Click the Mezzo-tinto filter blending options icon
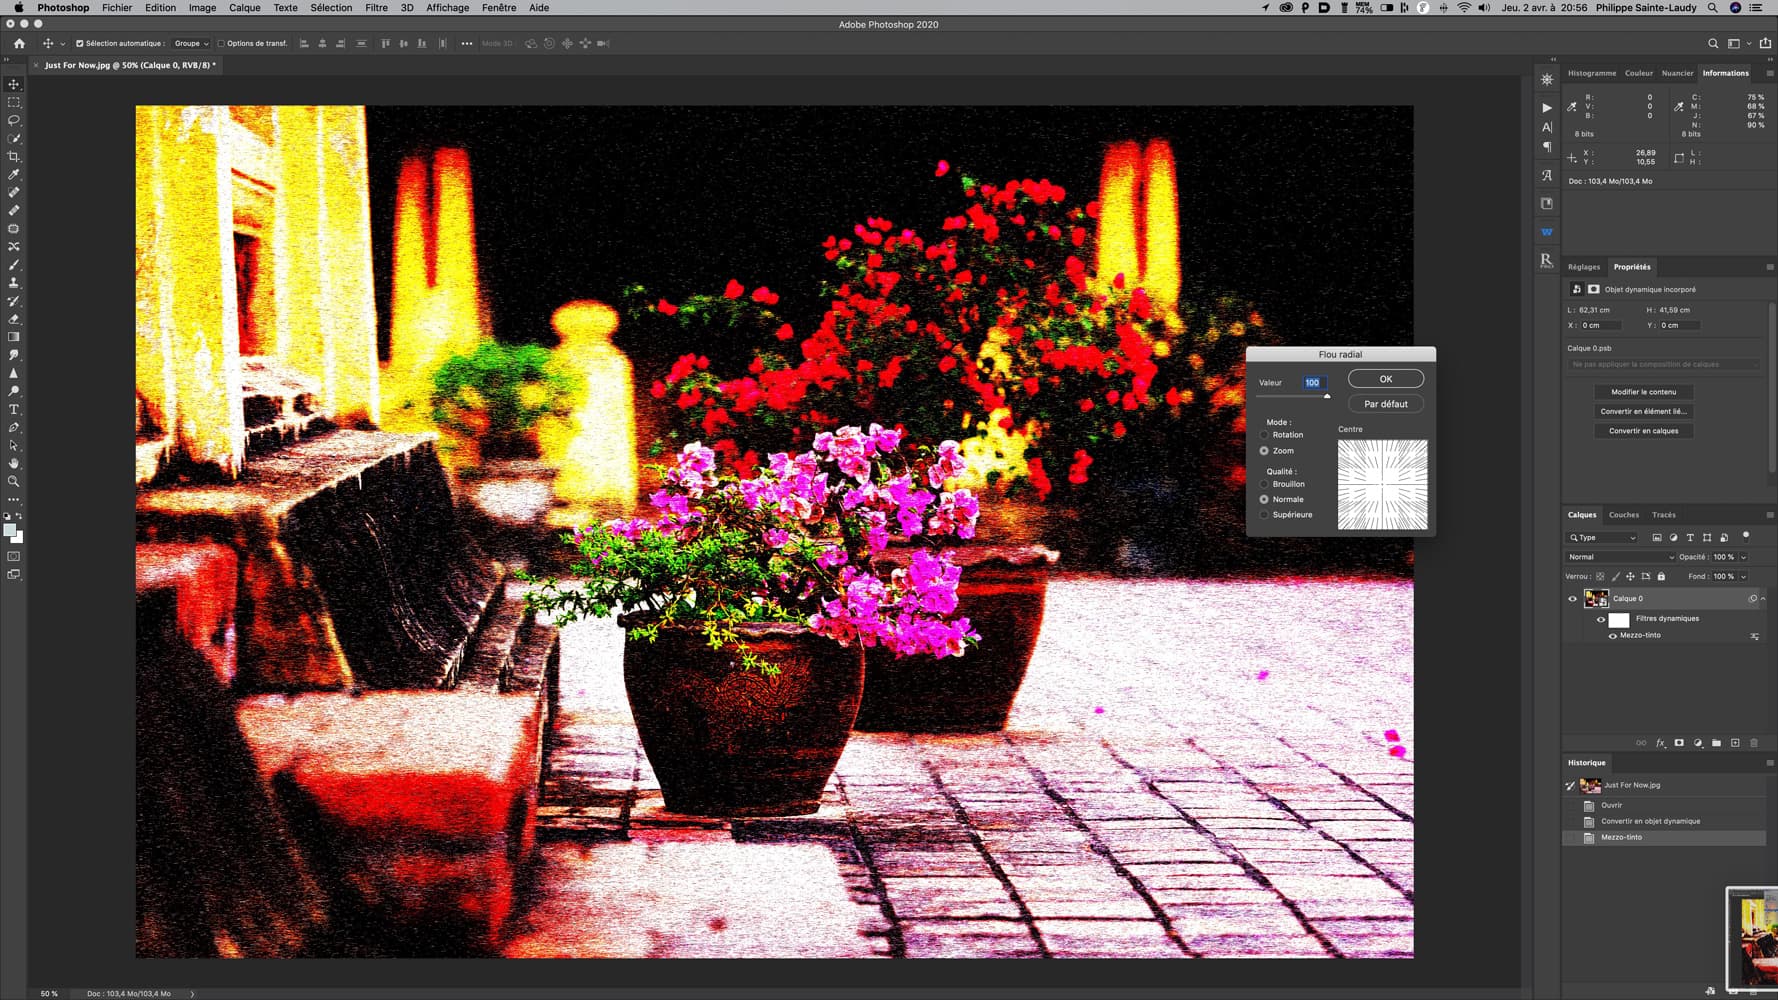Screen dimensions: 1778x1000 [1754, 636]
